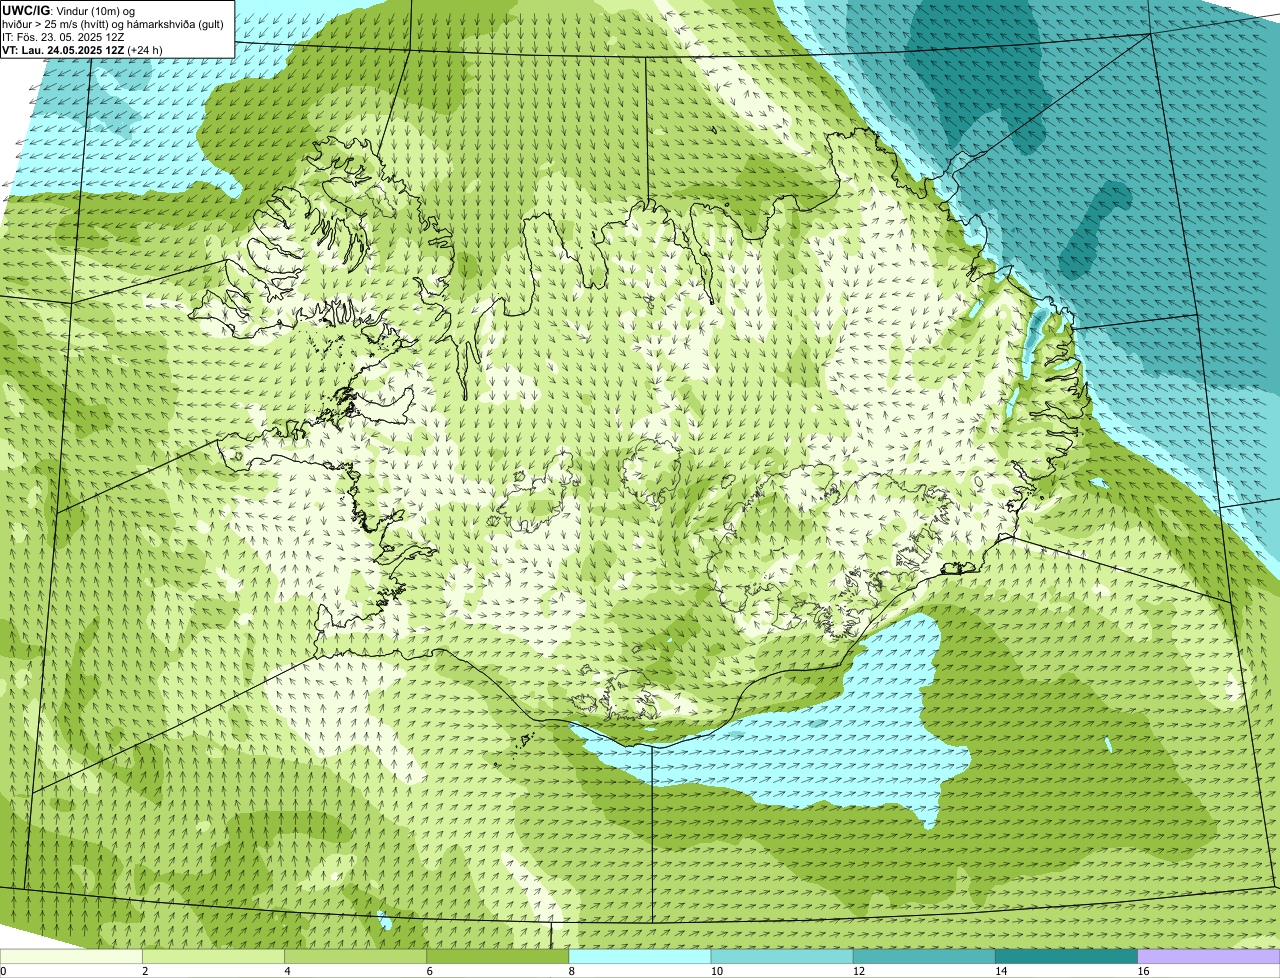
Task: Click the pale yellow 0–2 m/s legend swatch
Action: pyautogui.click(x=71, y=957)
